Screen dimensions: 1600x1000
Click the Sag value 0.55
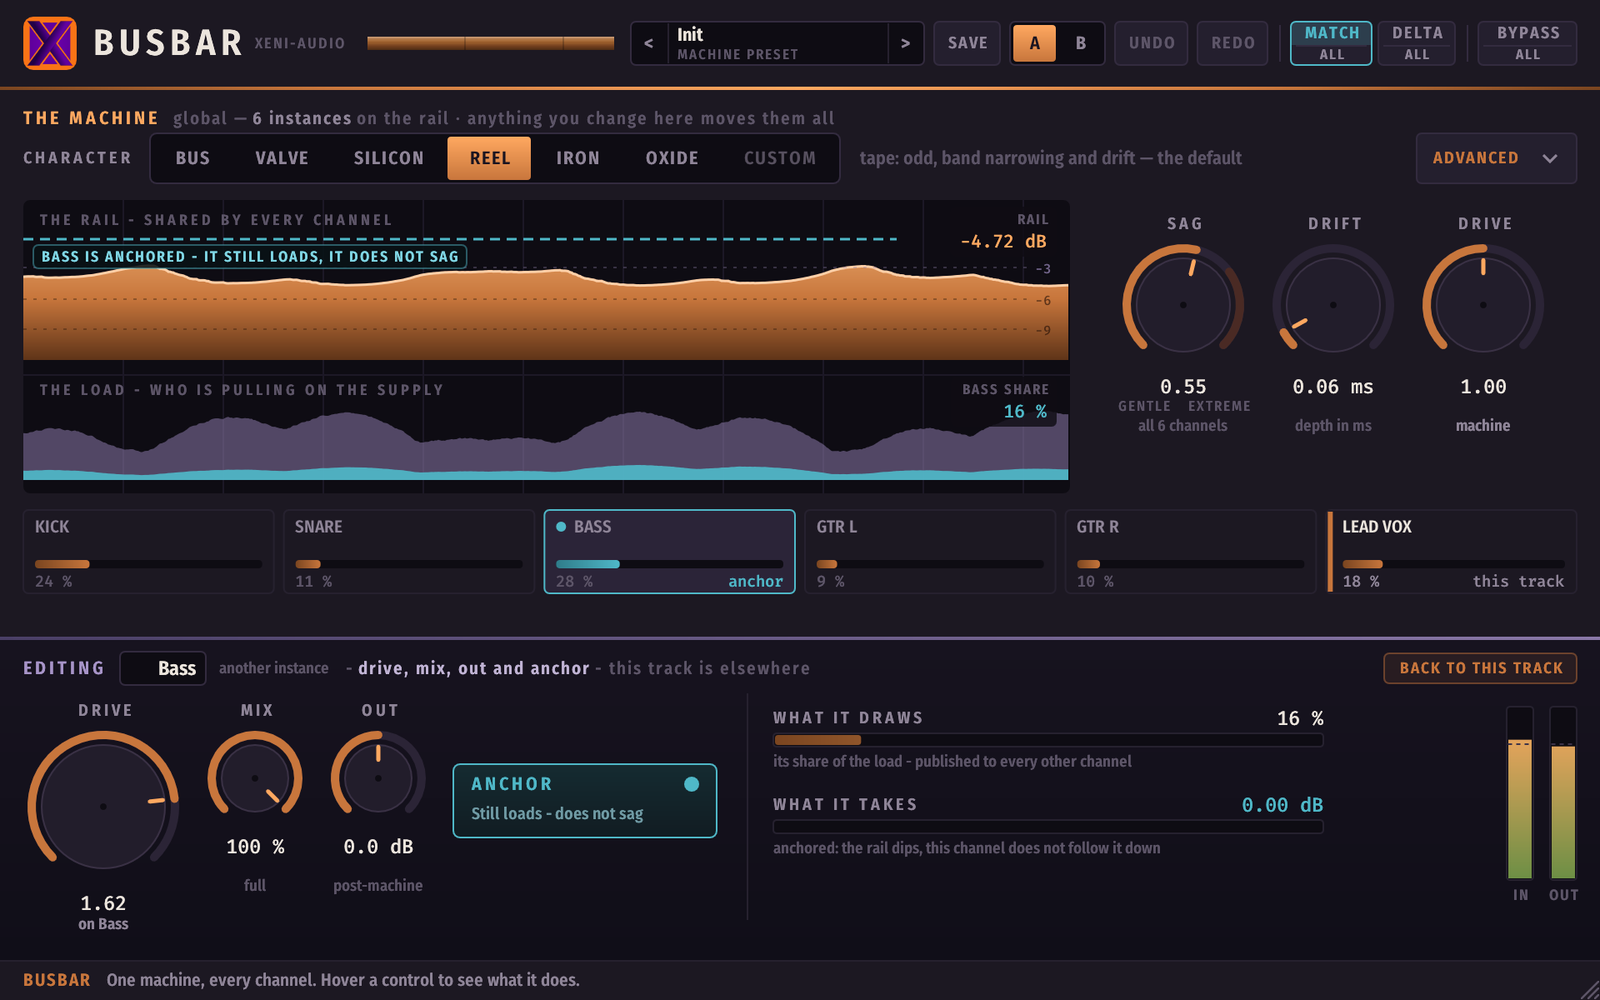pos(1183,387)
